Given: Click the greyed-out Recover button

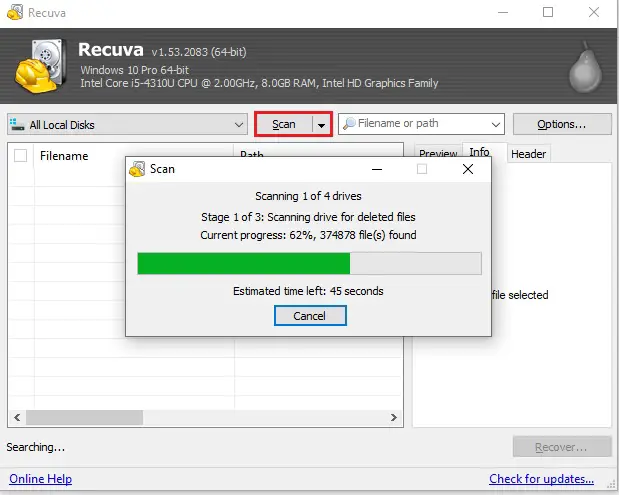Looking at the screenshot, I should tap(562, 447).
